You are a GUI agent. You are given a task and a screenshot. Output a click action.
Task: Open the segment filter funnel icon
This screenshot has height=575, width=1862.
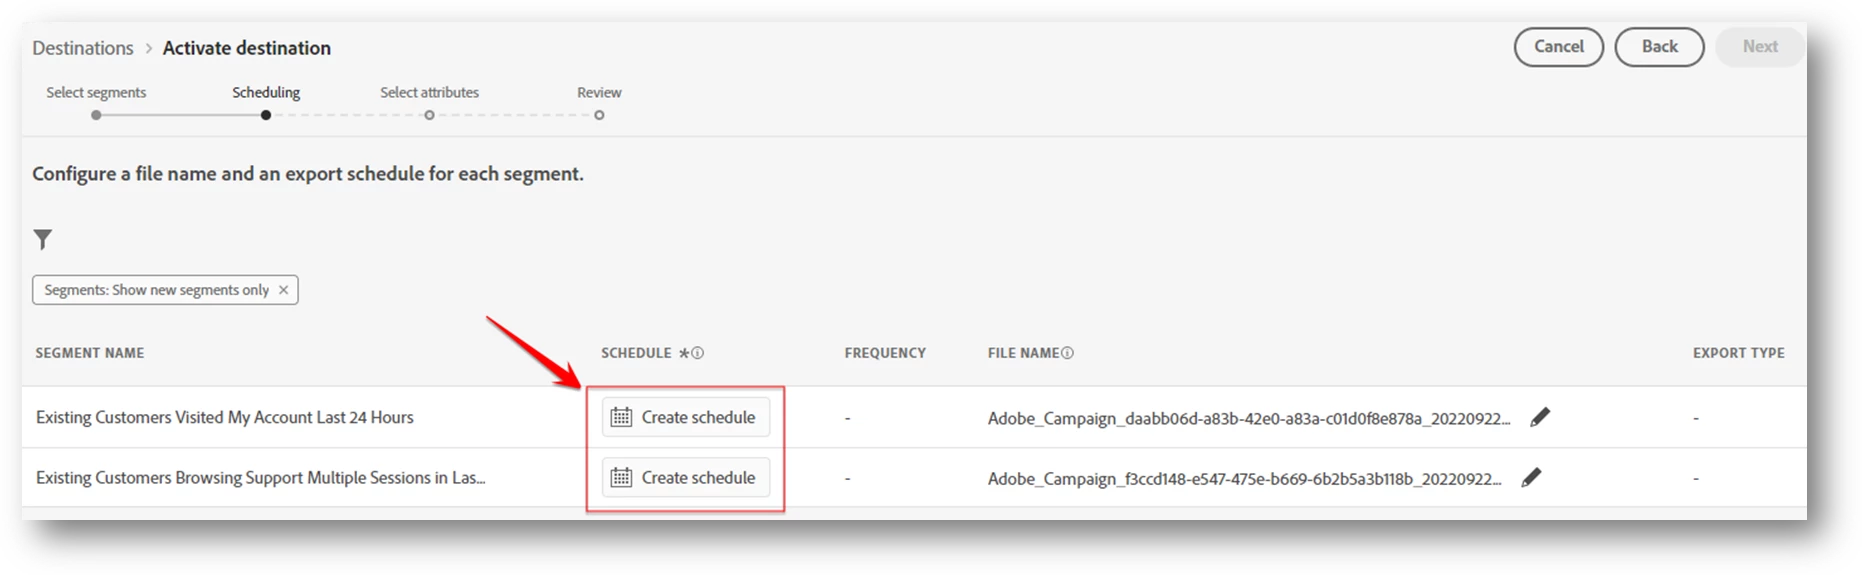pos(42,239)
